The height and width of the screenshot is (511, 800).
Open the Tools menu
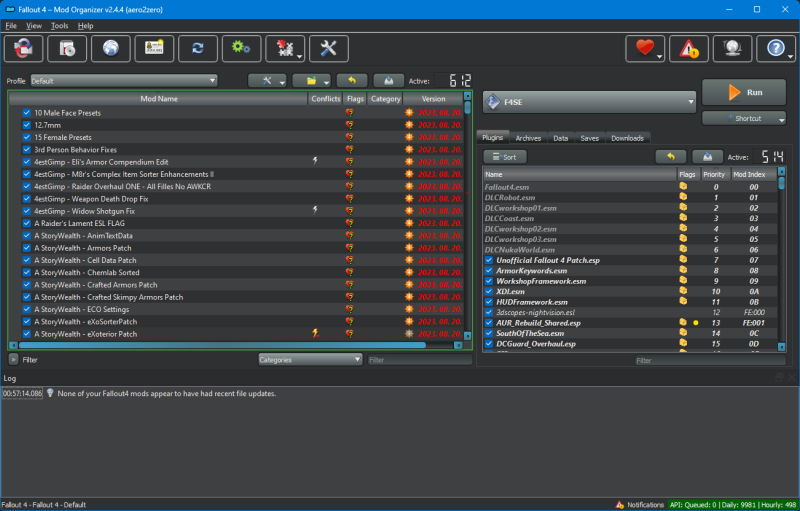click(59, 25)
